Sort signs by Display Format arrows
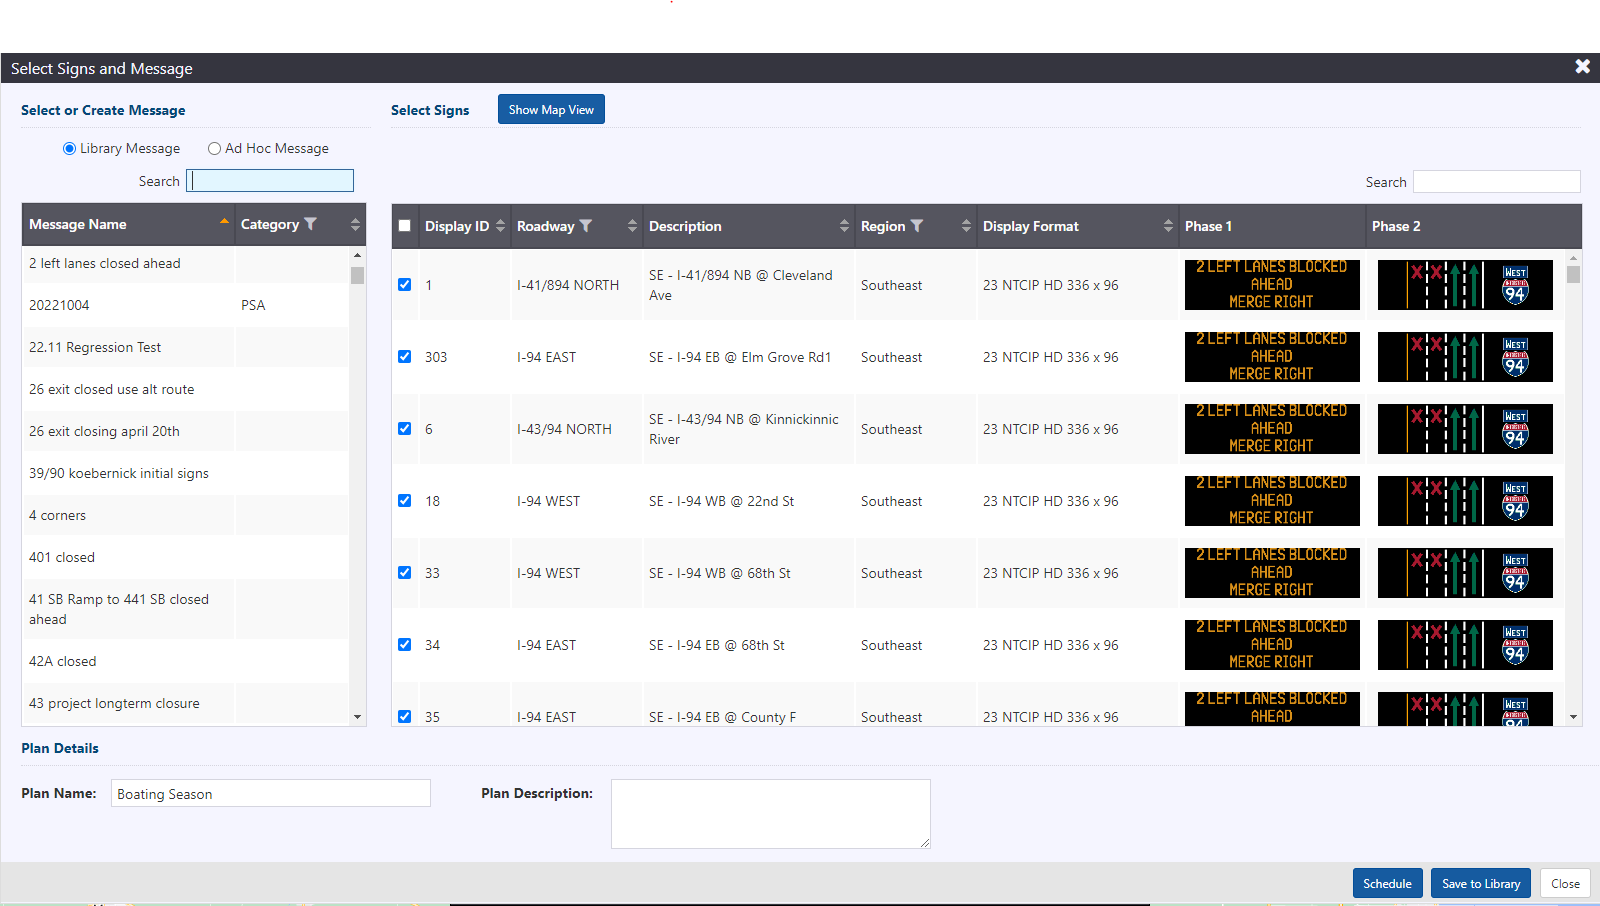 pos(1168,226)
